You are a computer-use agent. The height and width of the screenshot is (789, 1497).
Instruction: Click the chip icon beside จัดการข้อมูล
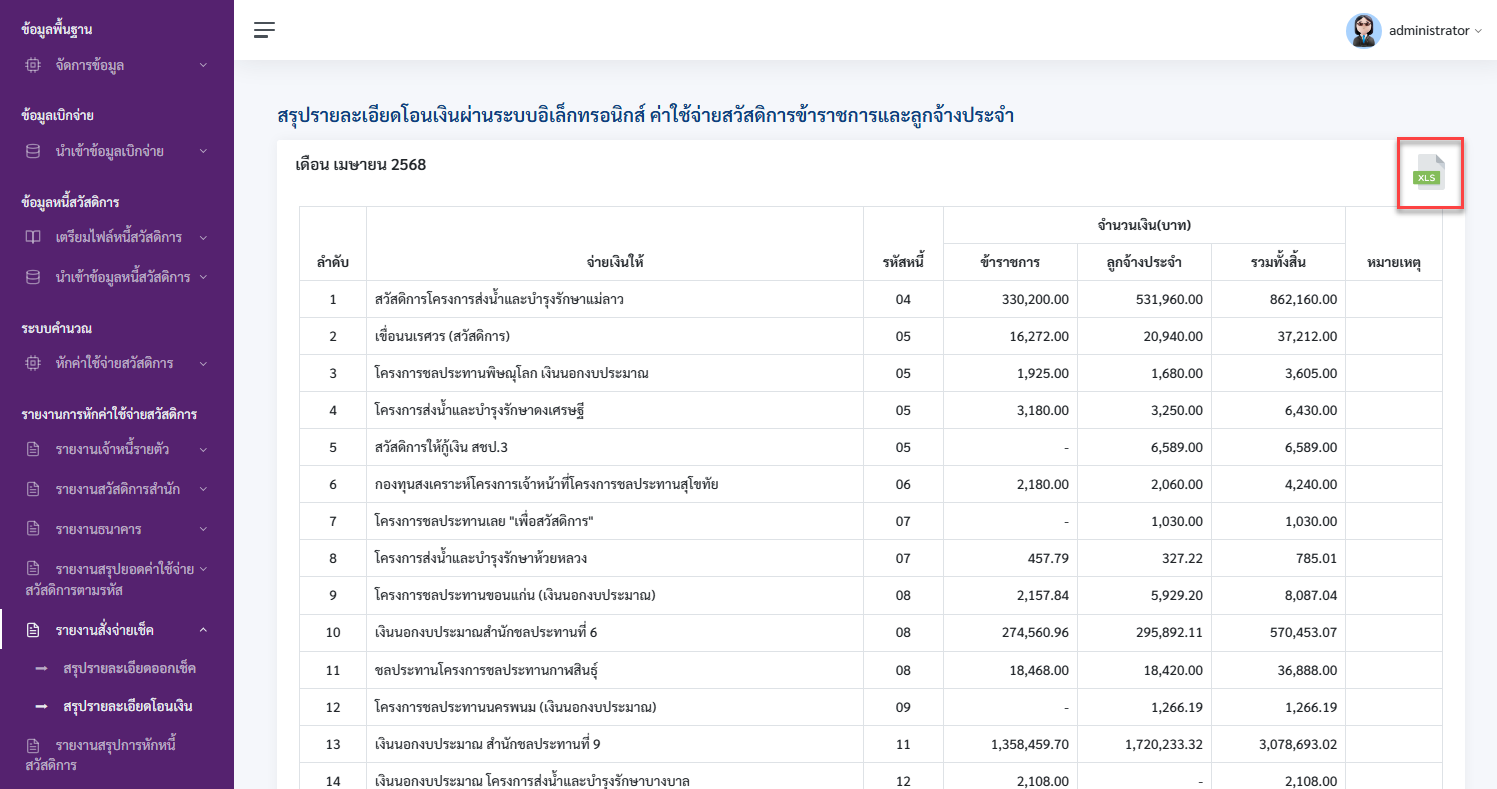[x=33, y=65]
